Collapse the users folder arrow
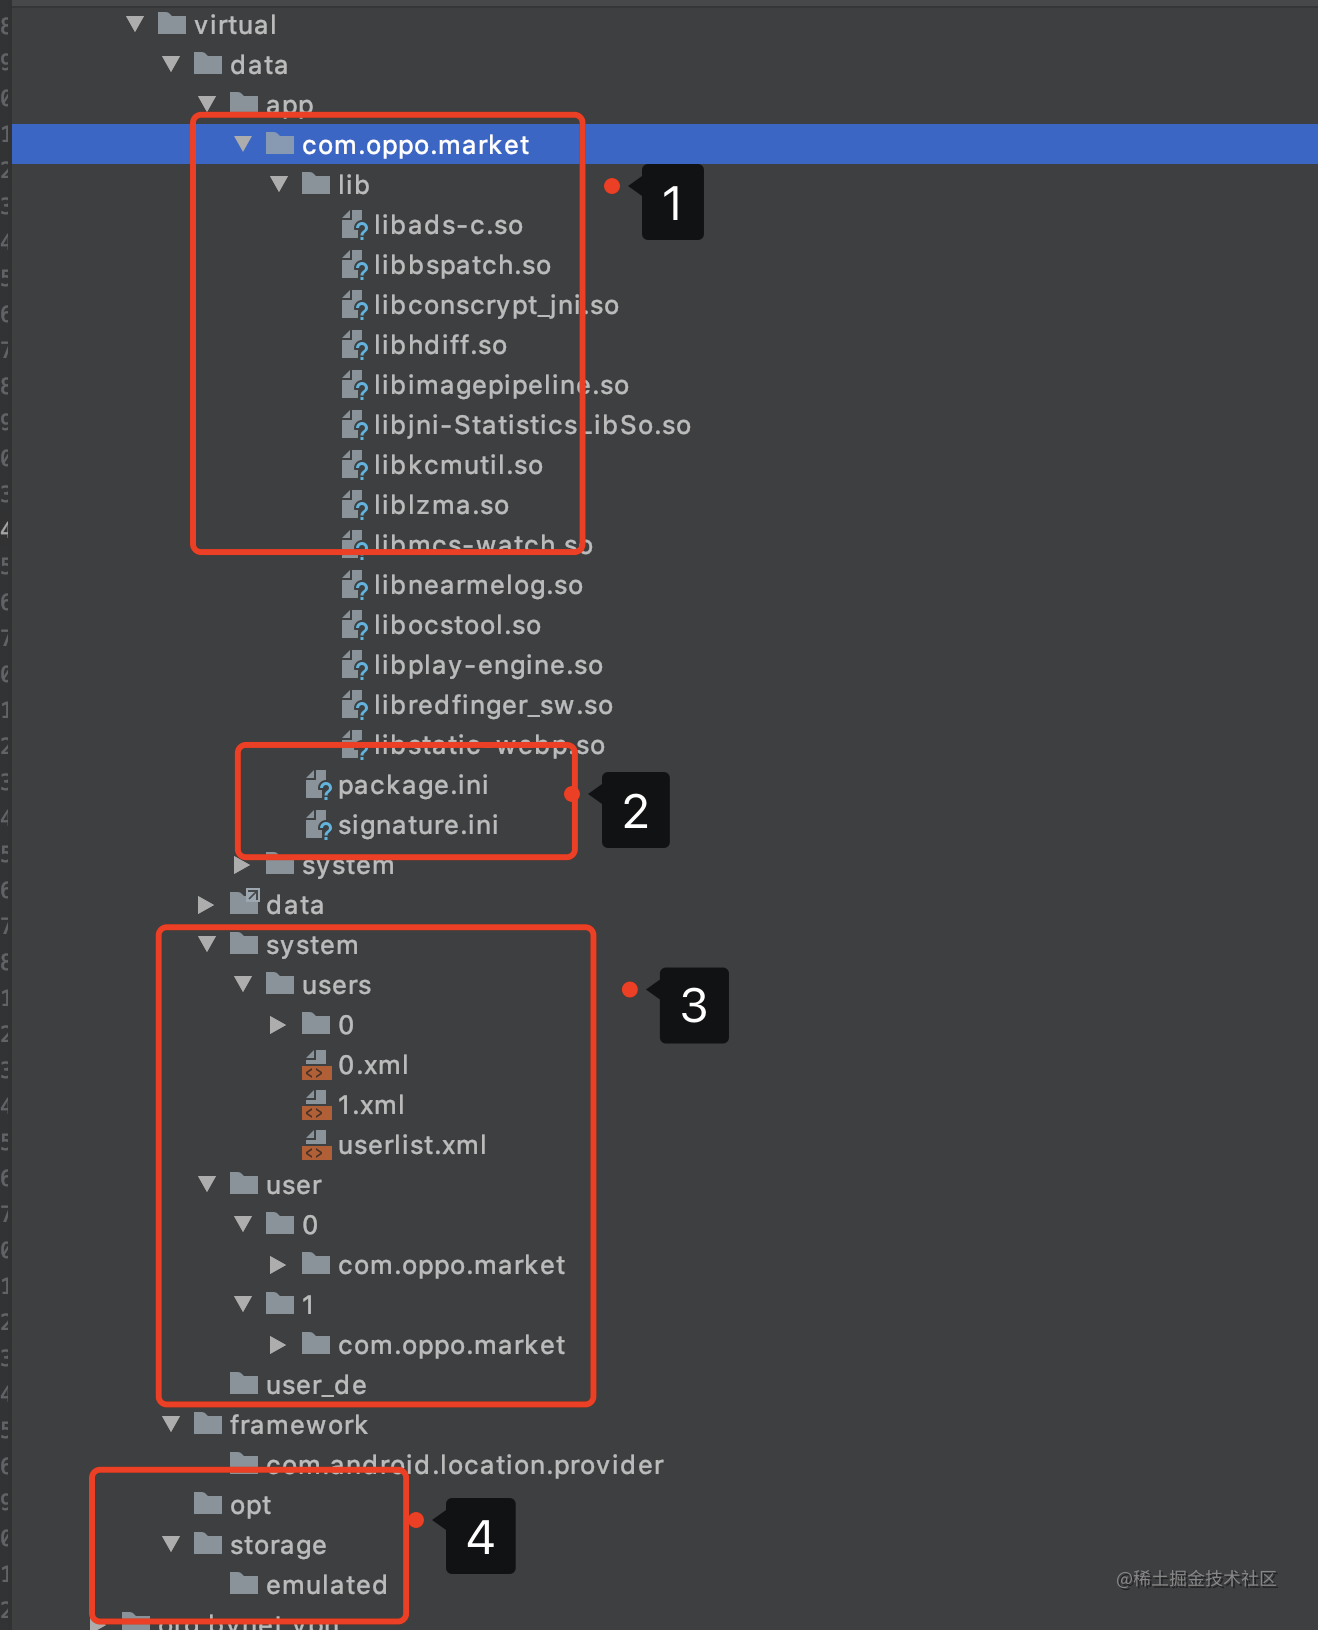This screenshot has height=1630, width=1318. pos(243,984)
